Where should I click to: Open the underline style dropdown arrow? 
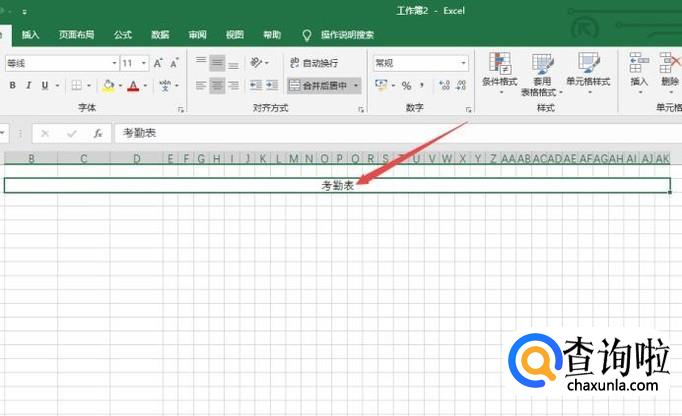(x=57, y=86)
